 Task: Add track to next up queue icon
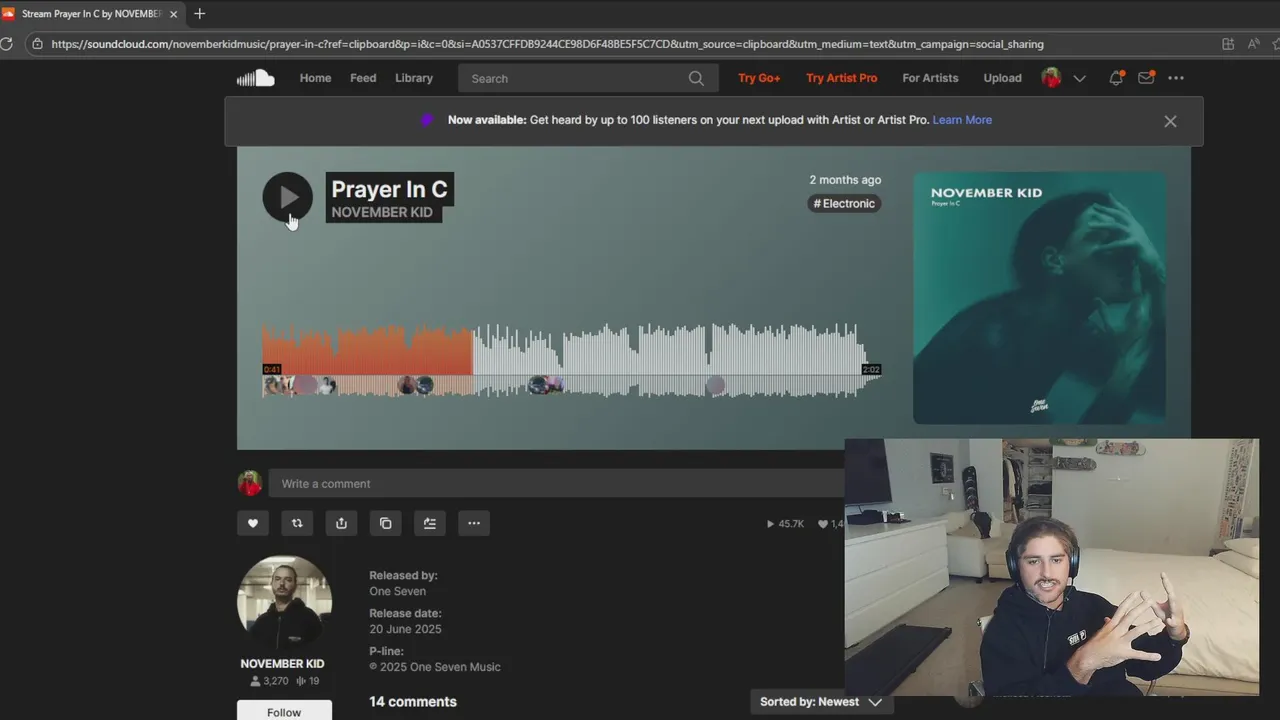(430, 523)
